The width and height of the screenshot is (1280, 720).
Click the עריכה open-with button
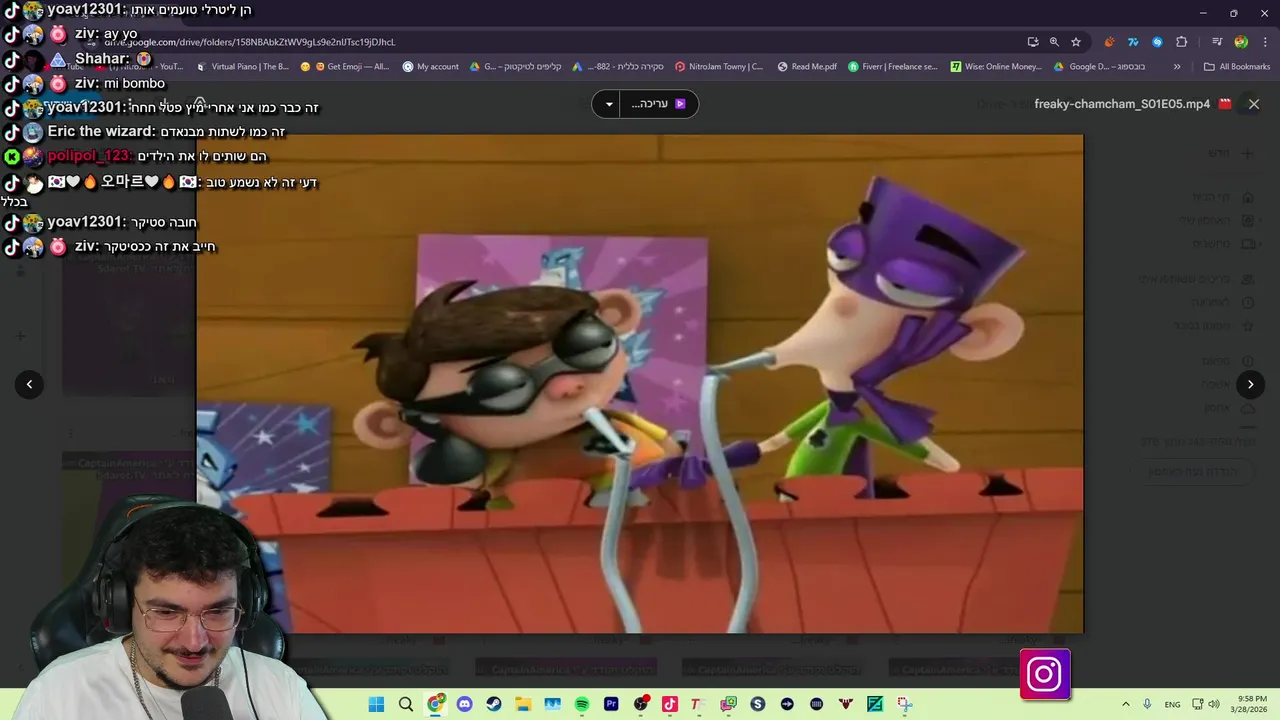click(x=659, y=104)
